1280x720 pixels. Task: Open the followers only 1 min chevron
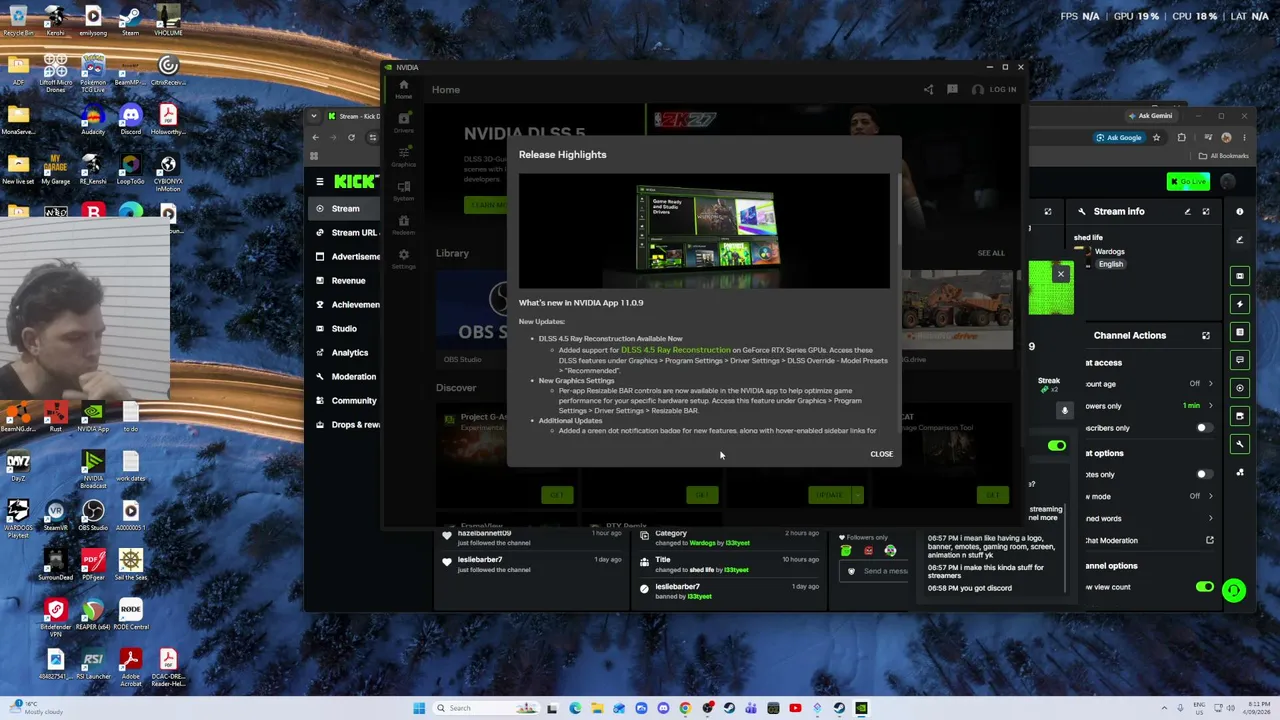(1210, 406)
